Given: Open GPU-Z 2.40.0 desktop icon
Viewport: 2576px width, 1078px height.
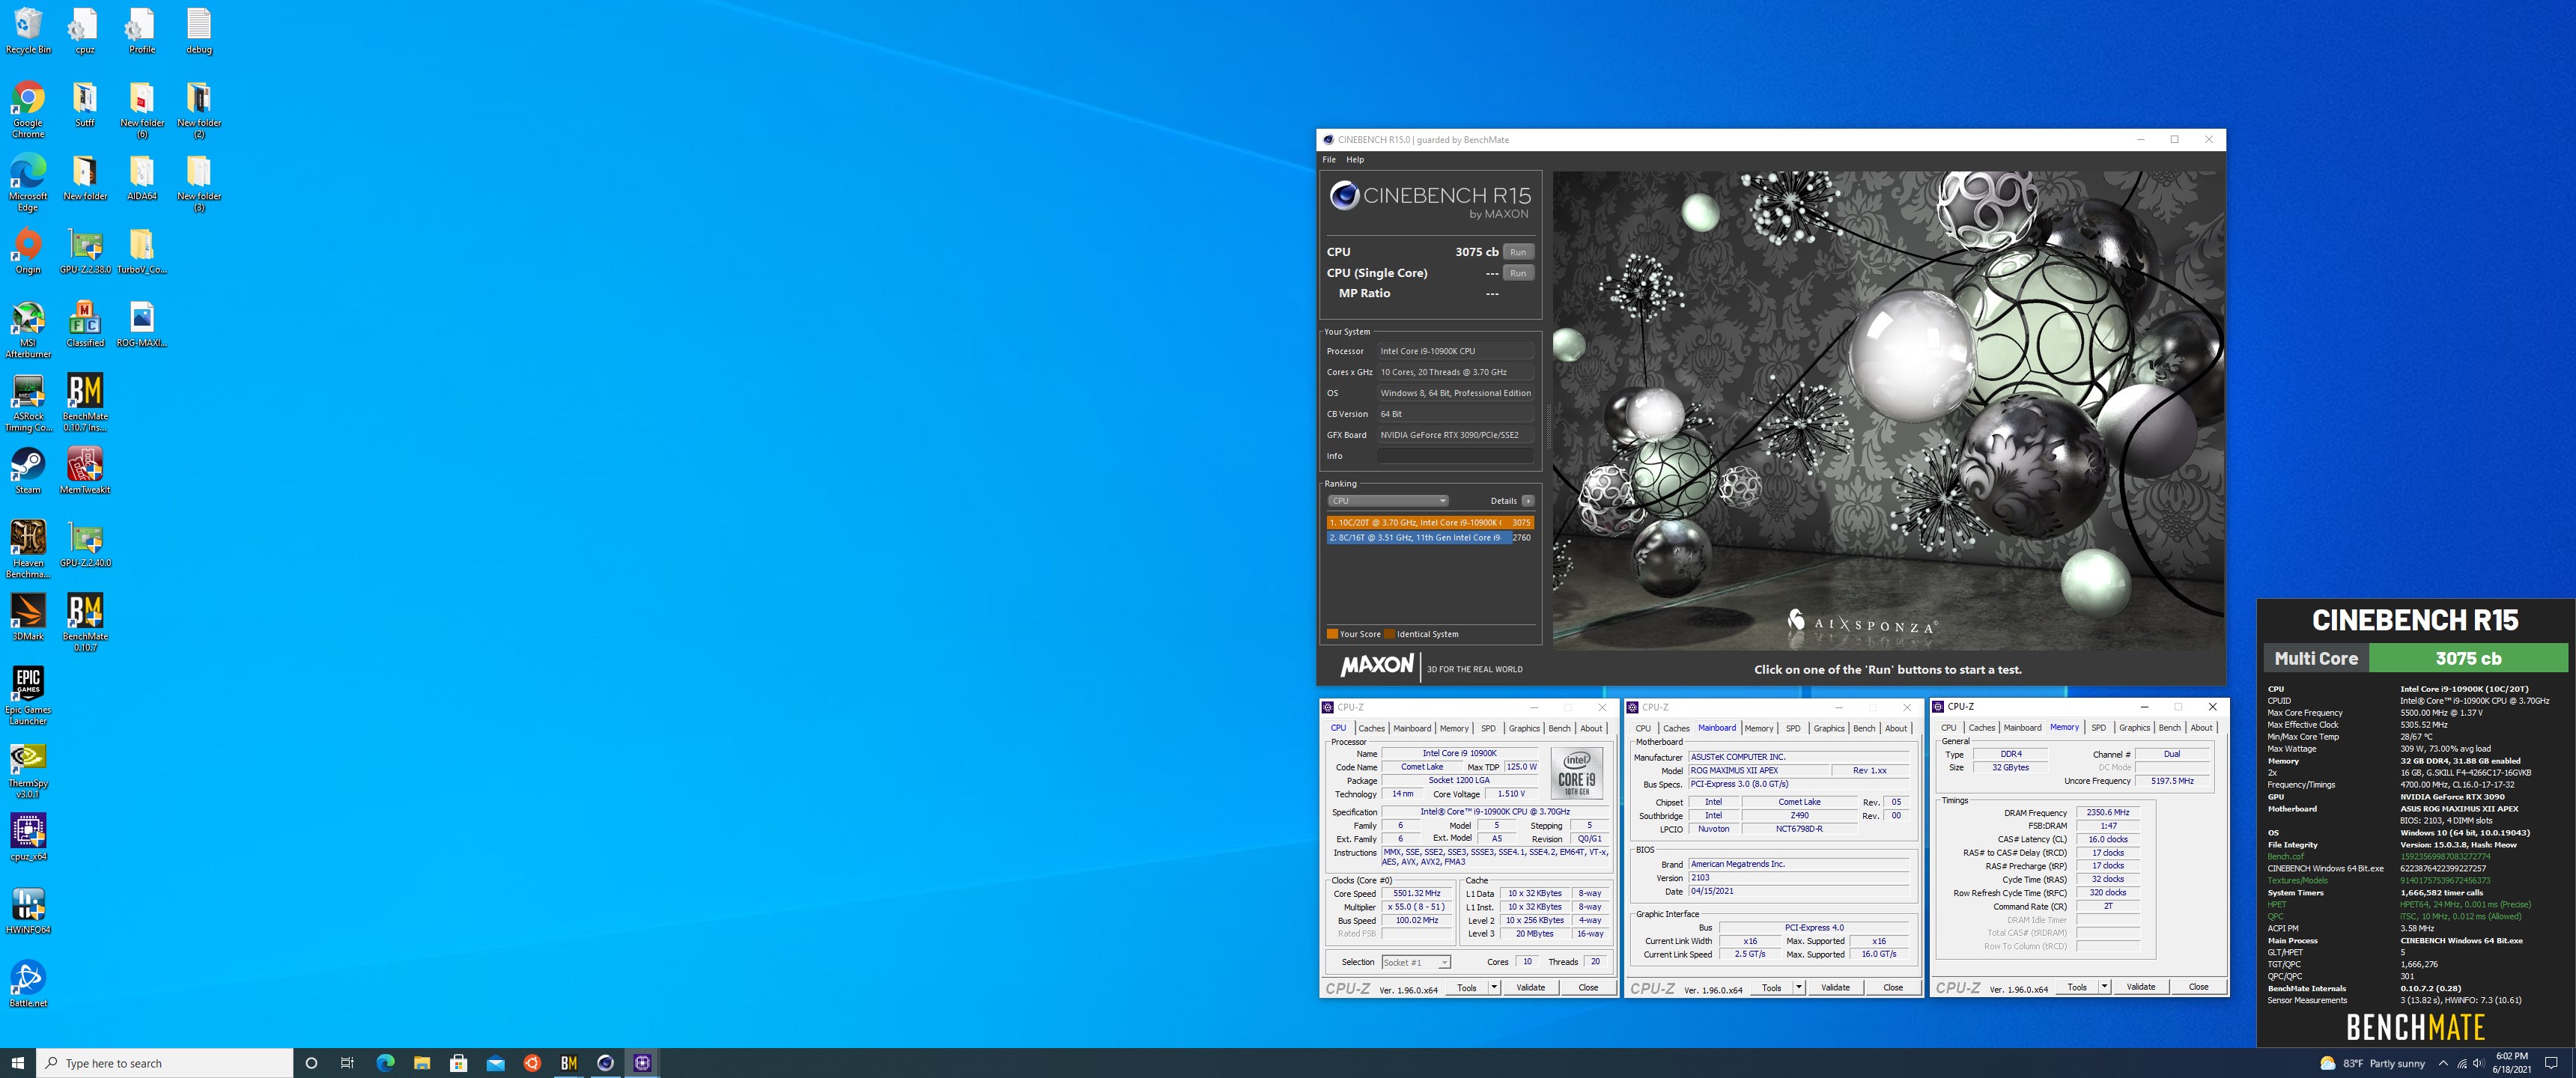Looking at the screenshot, I should (85, 544).
